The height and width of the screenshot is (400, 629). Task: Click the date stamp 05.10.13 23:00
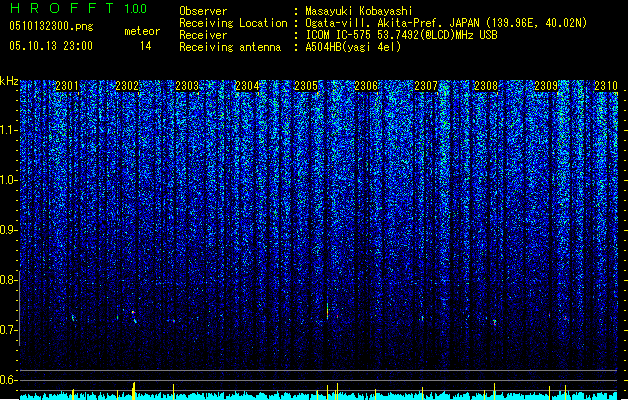click(x=51, y=46)
